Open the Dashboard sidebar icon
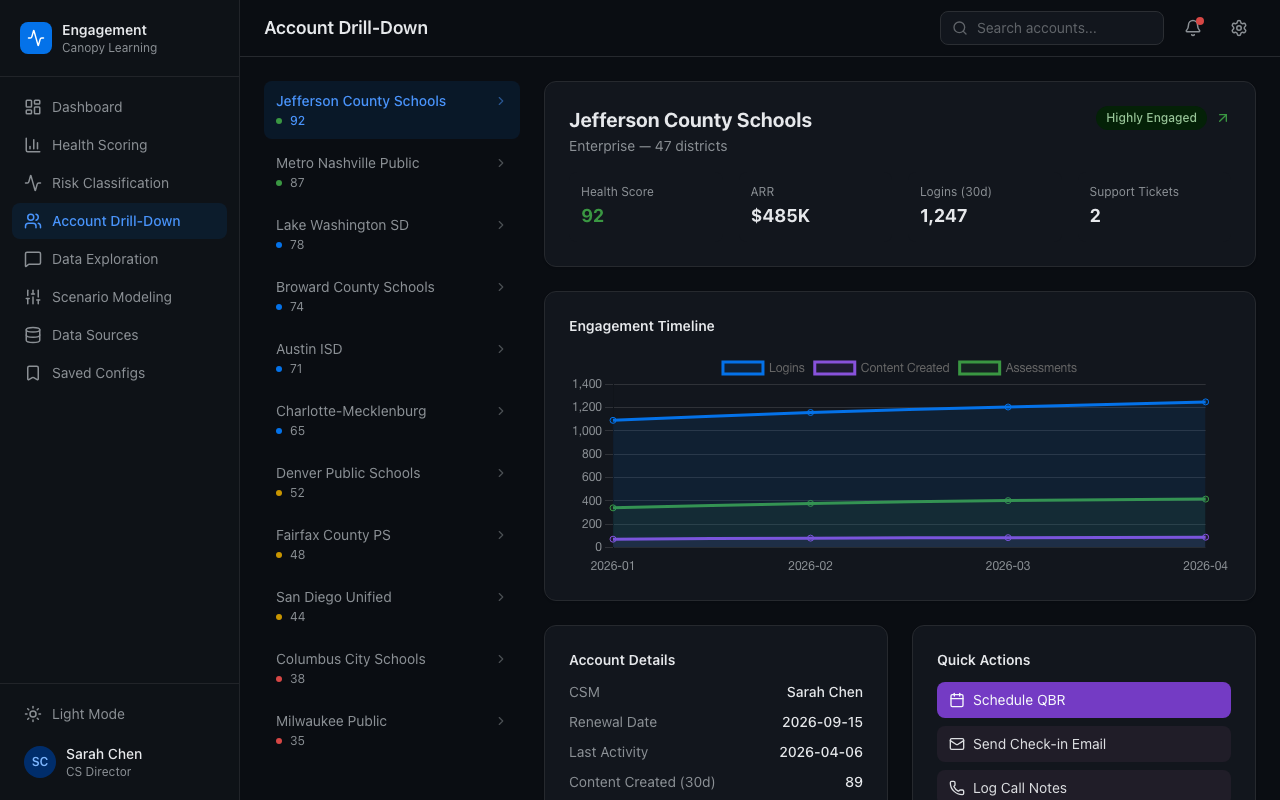This screenshot has height=800, width=1280. [32, 106]
